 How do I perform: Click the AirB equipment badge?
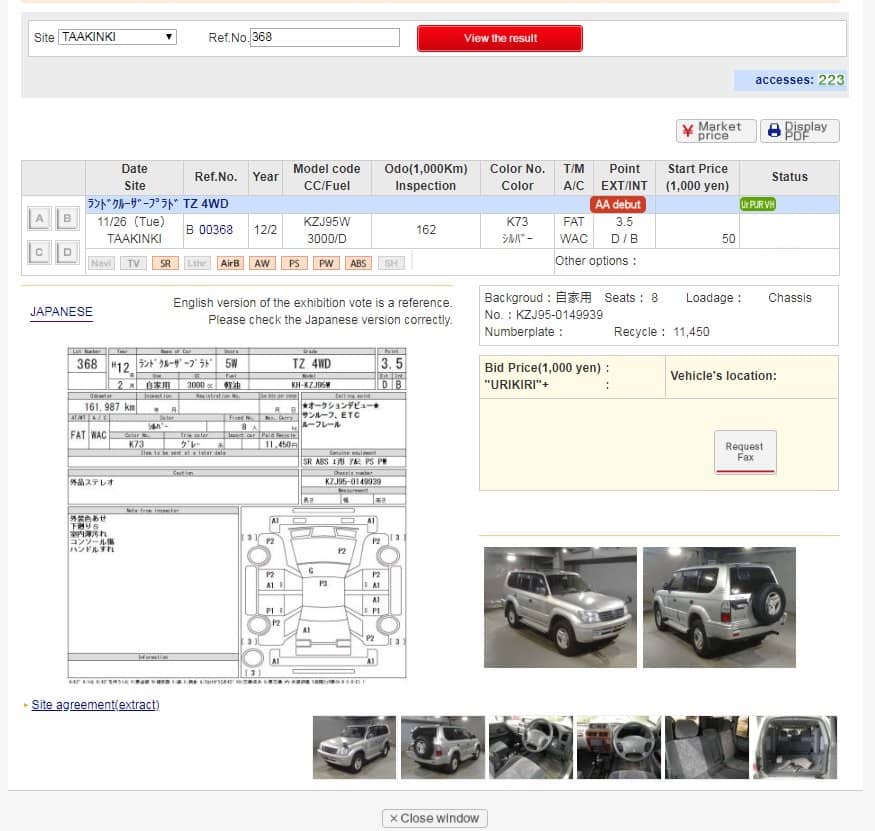(x=230, y=263)
